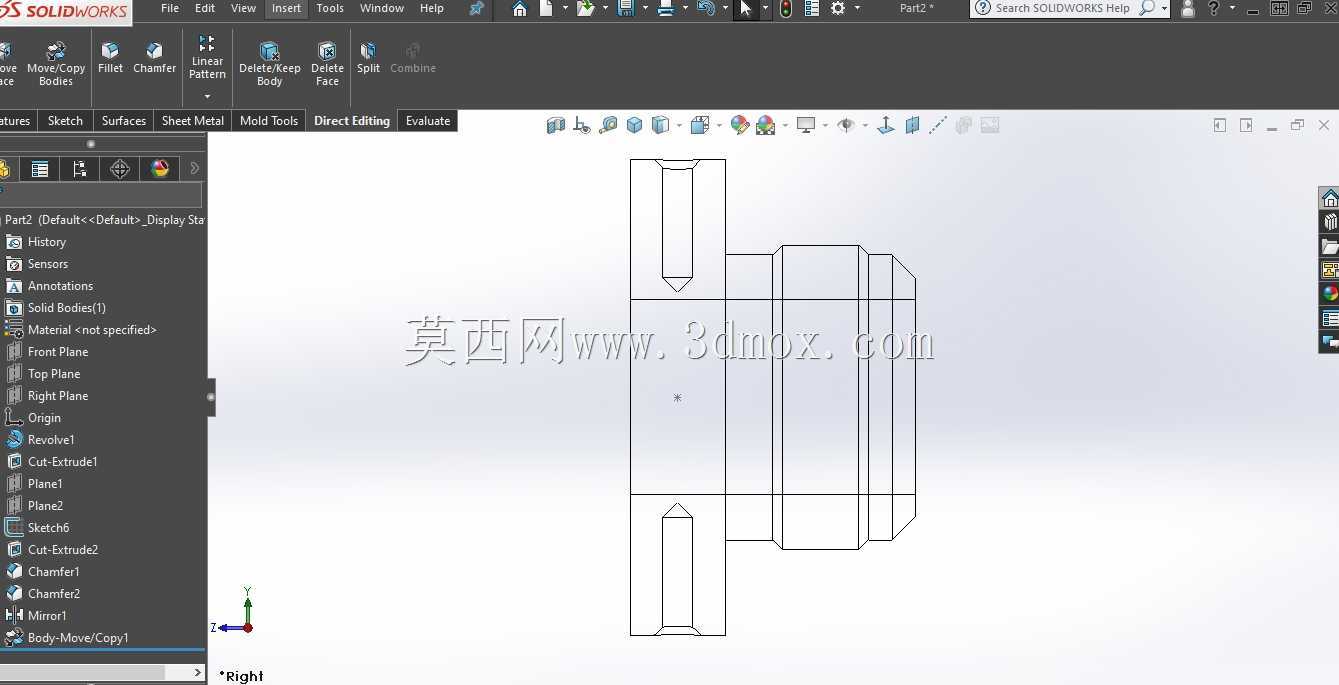The width and height of the screenshot is (1339, 685).
Task: Click the Apply Scene icon
Action: coord(766,125)
